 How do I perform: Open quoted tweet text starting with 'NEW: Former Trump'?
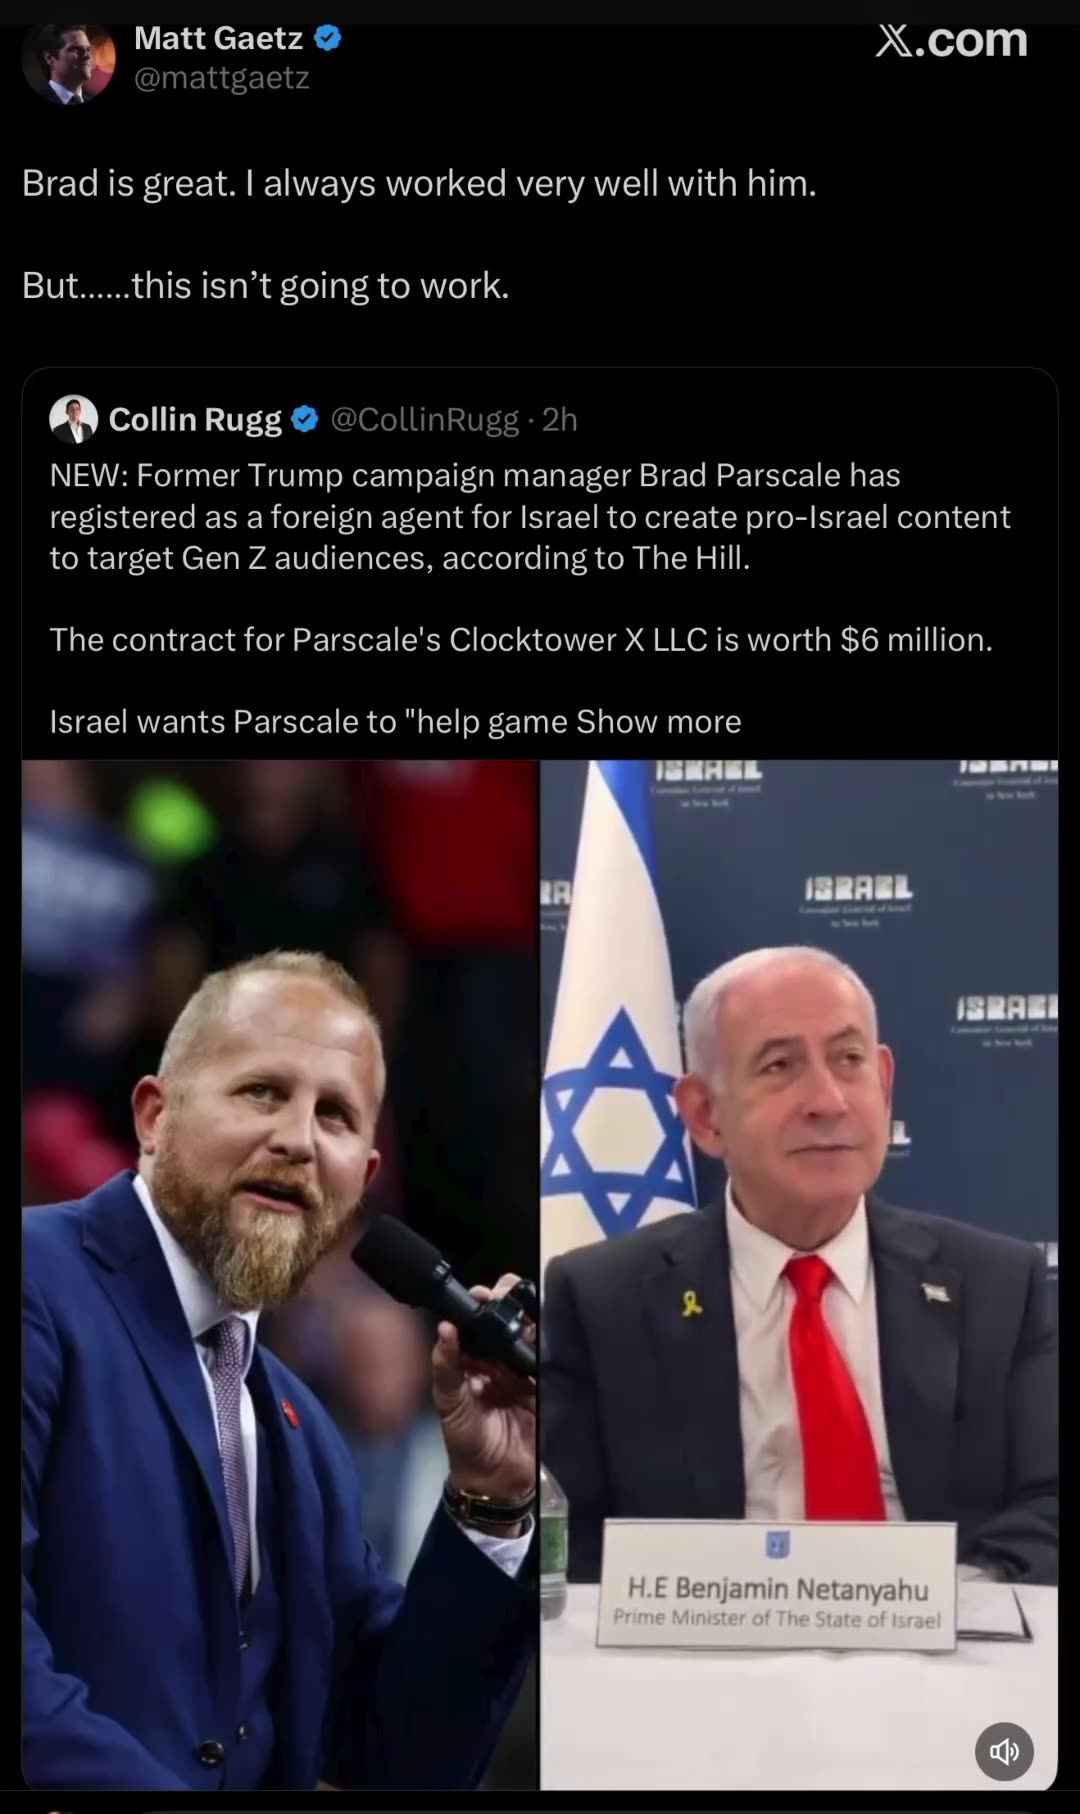pos(530,516)
